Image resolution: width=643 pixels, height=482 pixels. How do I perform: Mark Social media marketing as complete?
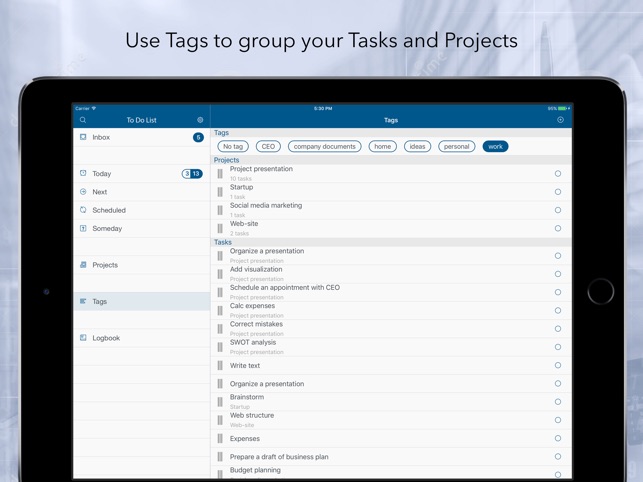click(x=558, y=210)
